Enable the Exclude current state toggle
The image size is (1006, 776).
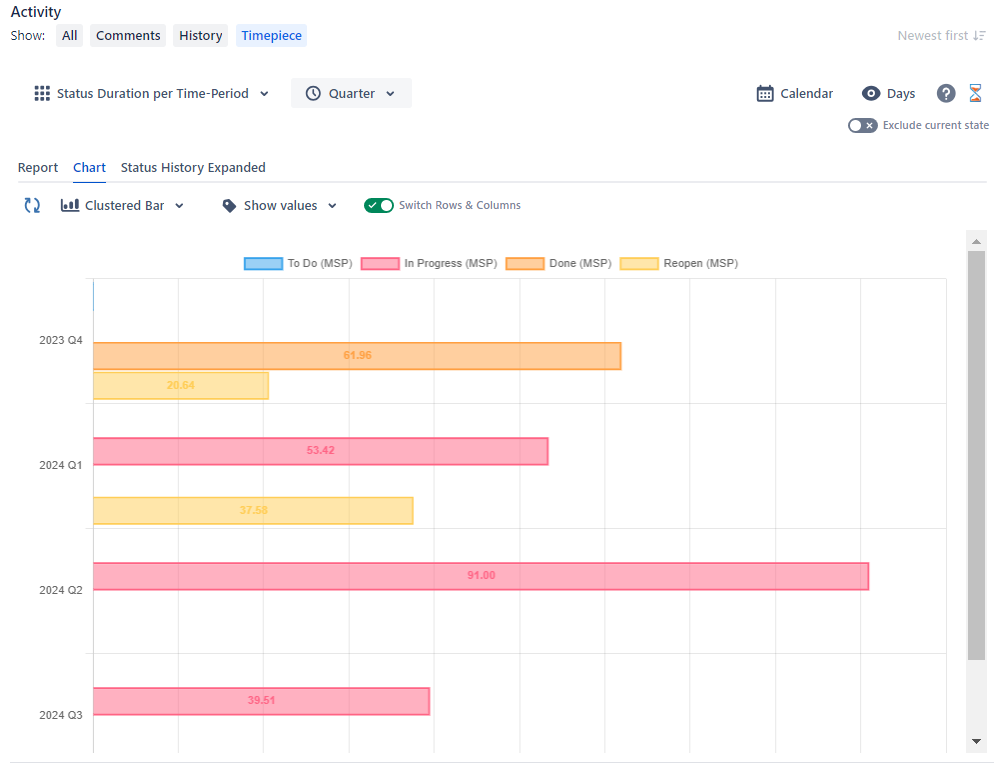pyautogui.click(x=862, y=125)
